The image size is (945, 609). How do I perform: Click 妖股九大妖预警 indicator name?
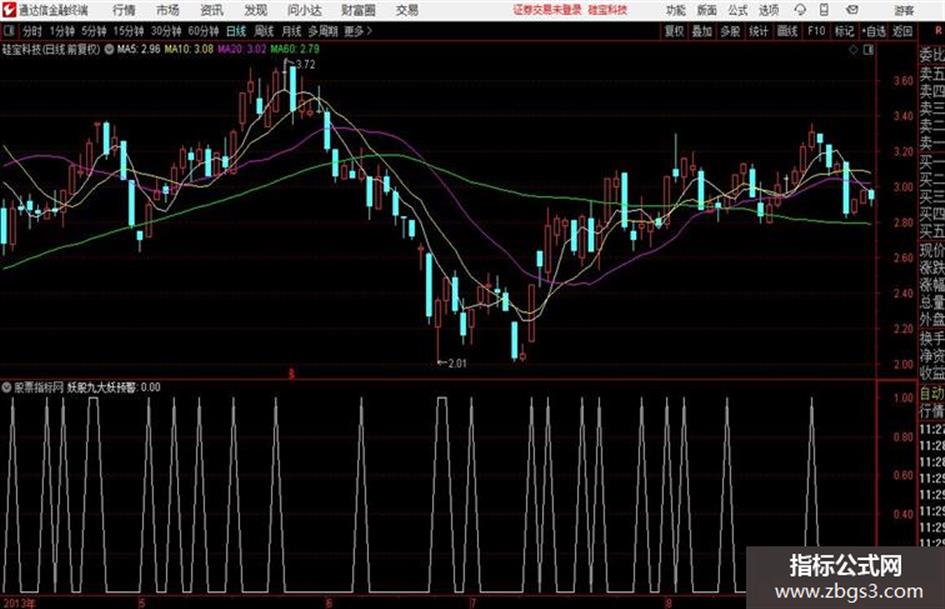point(102,387)
